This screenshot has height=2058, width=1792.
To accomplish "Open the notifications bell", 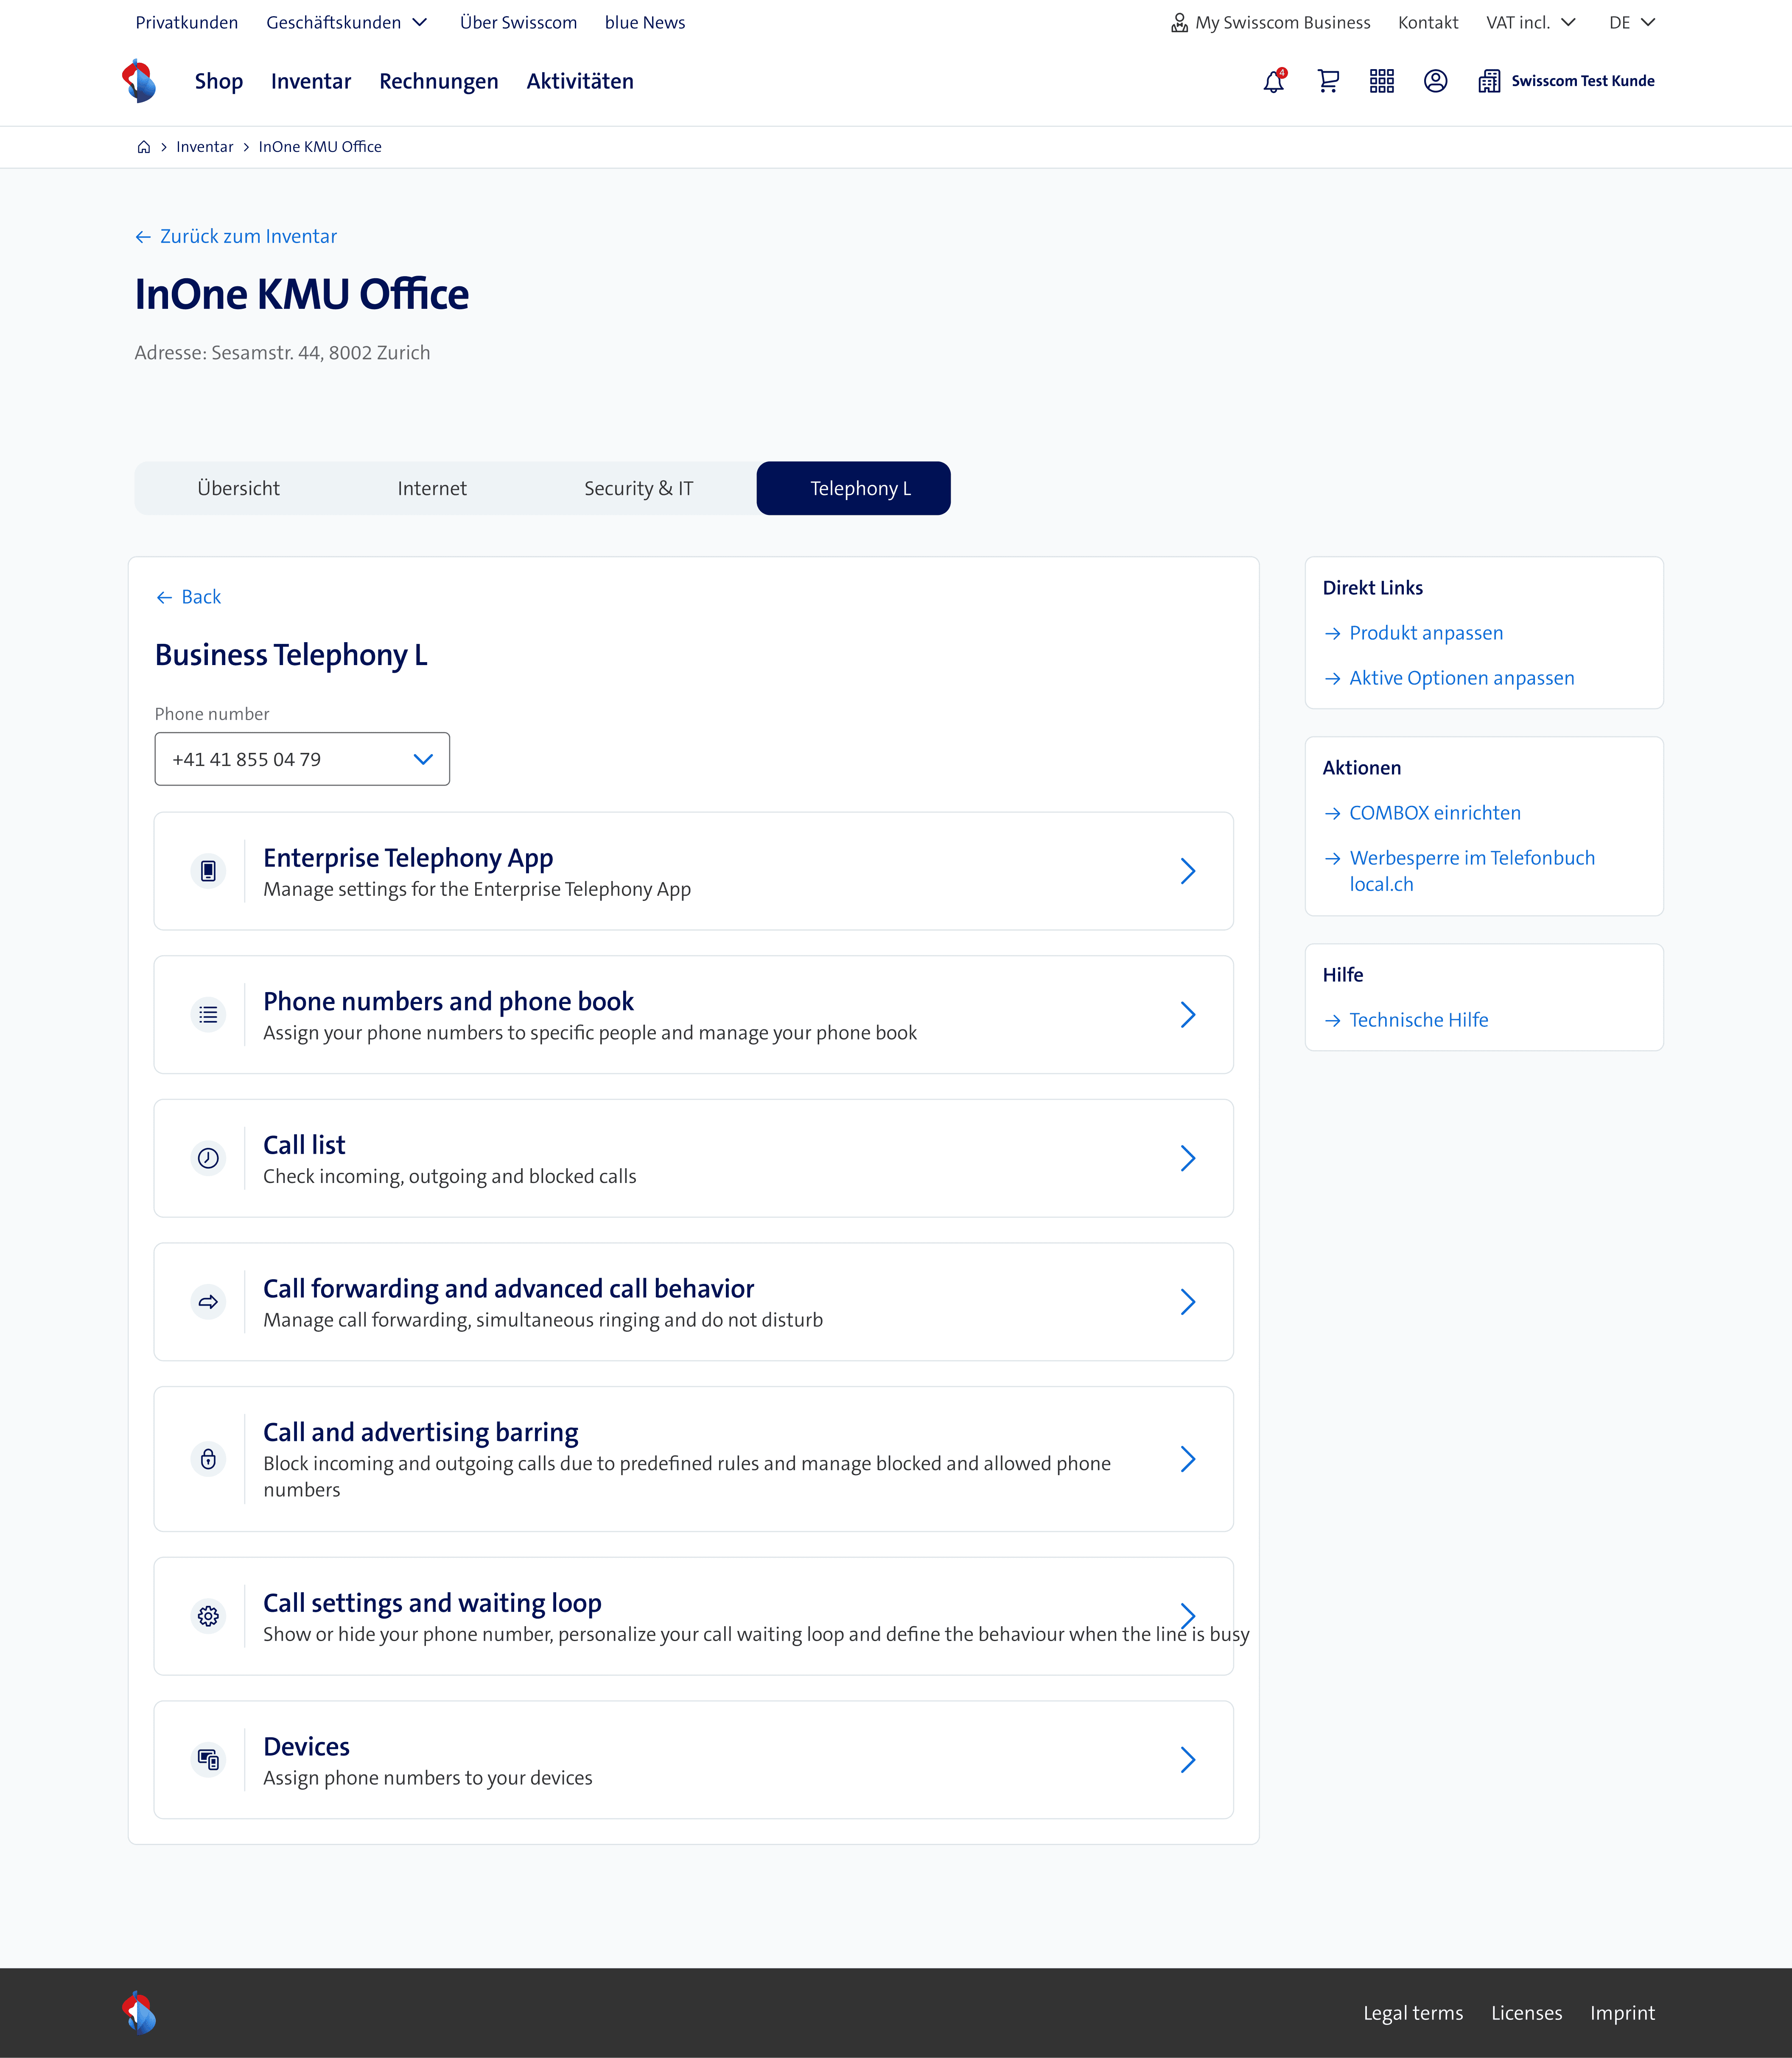I will (x=1274, y=81).
